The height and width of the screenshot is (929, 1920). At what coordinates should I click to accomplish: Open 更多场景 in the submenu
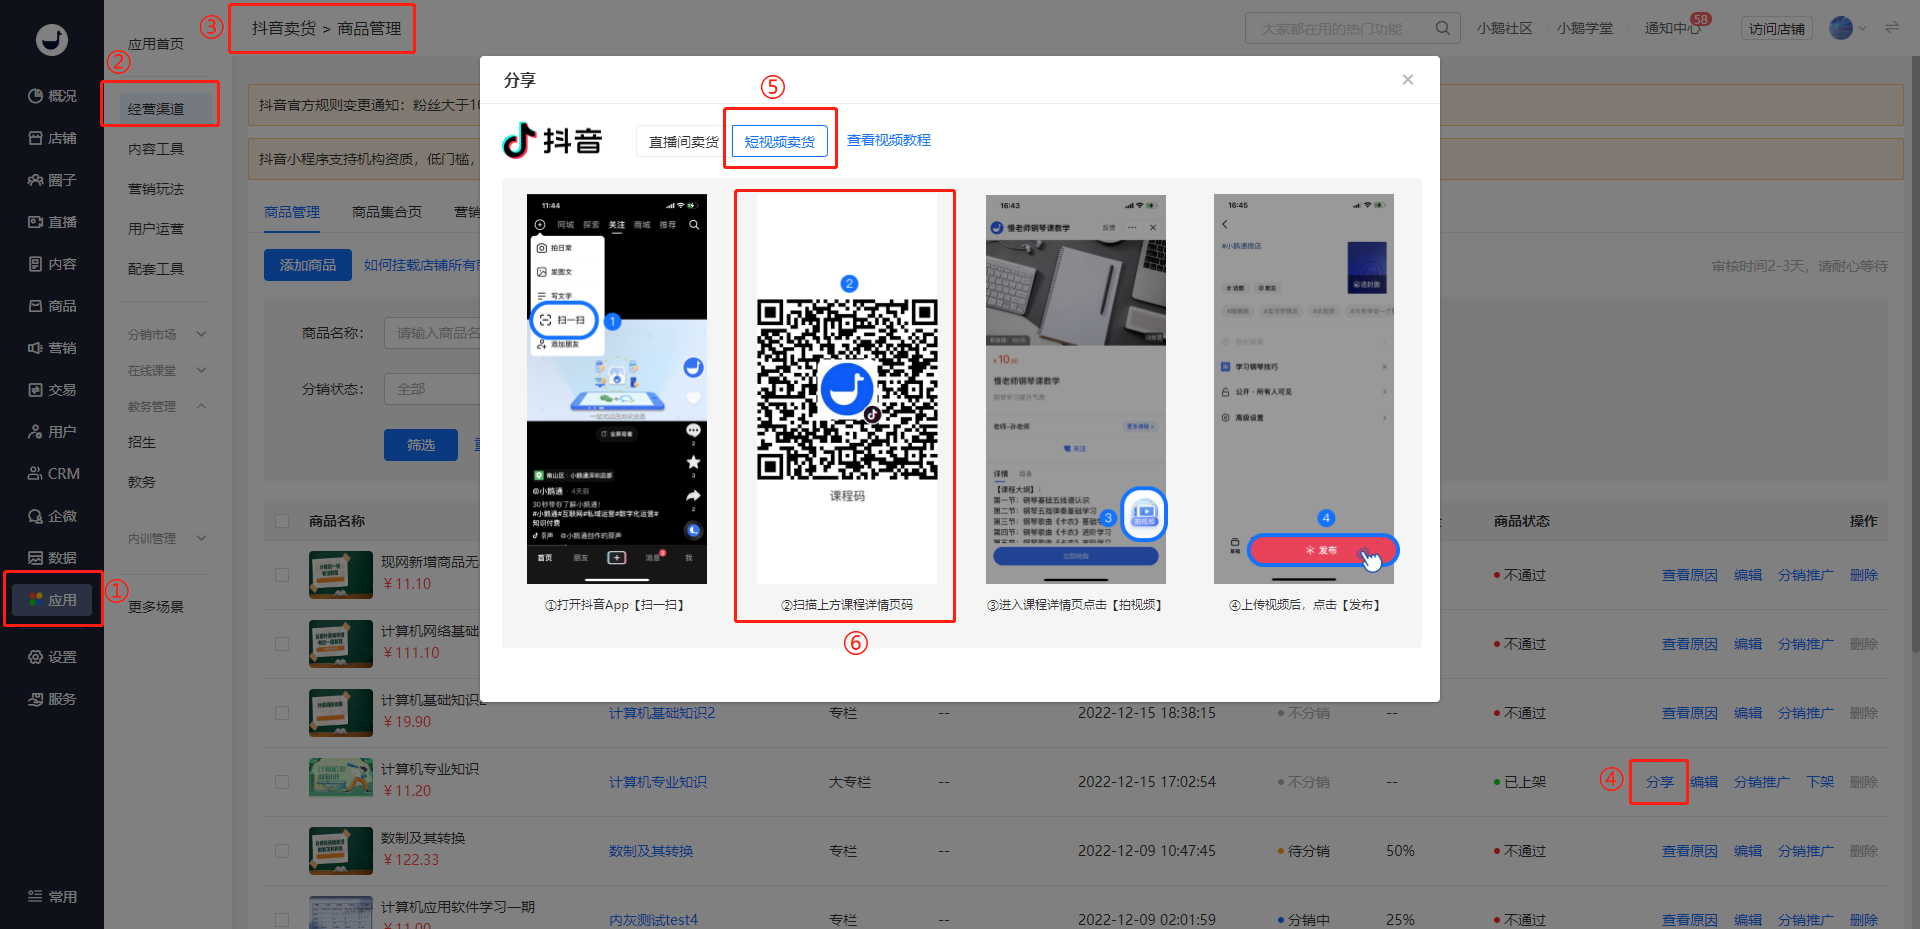point(156,607)
